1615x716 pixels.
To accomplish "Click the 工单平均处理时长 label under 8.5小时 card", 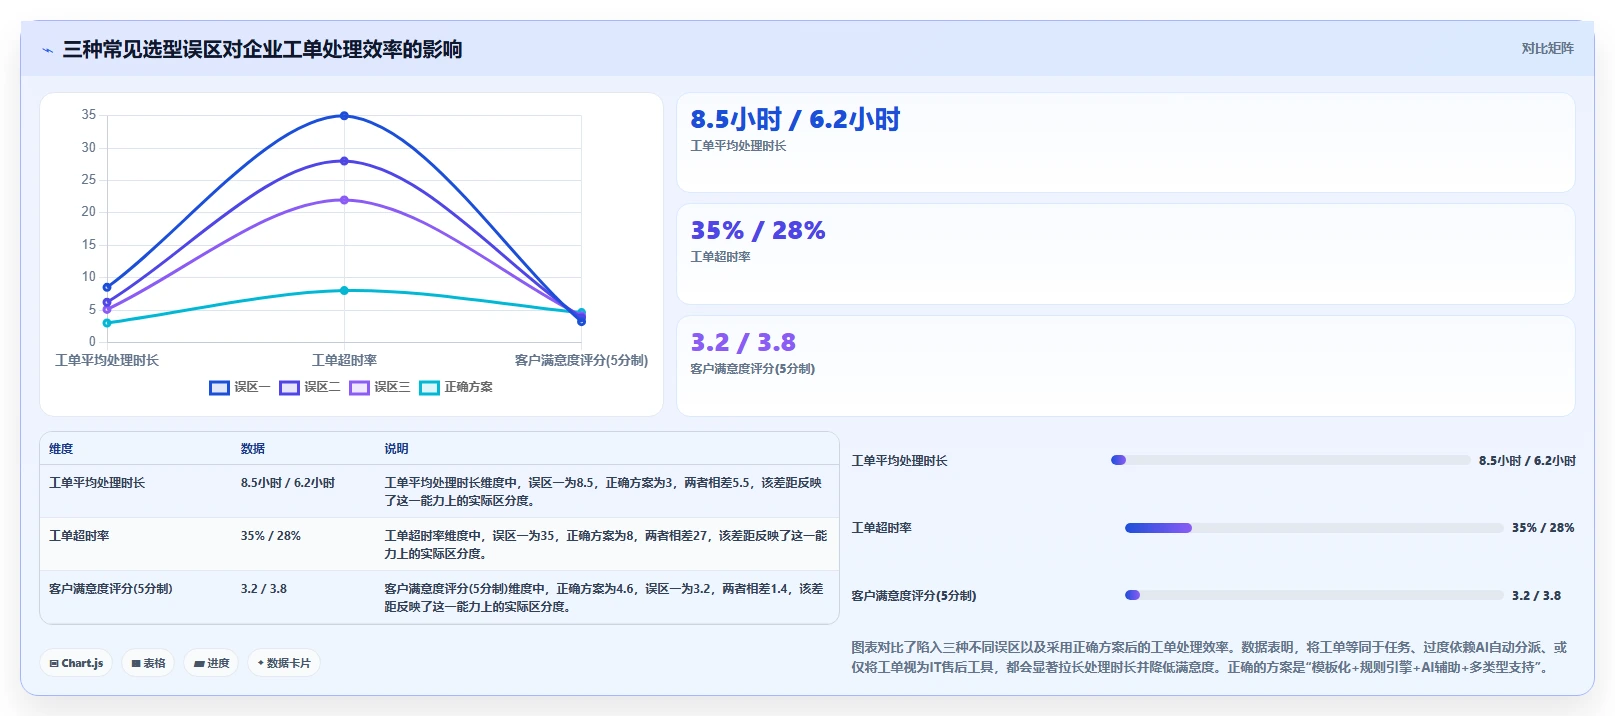I will 738,146.
